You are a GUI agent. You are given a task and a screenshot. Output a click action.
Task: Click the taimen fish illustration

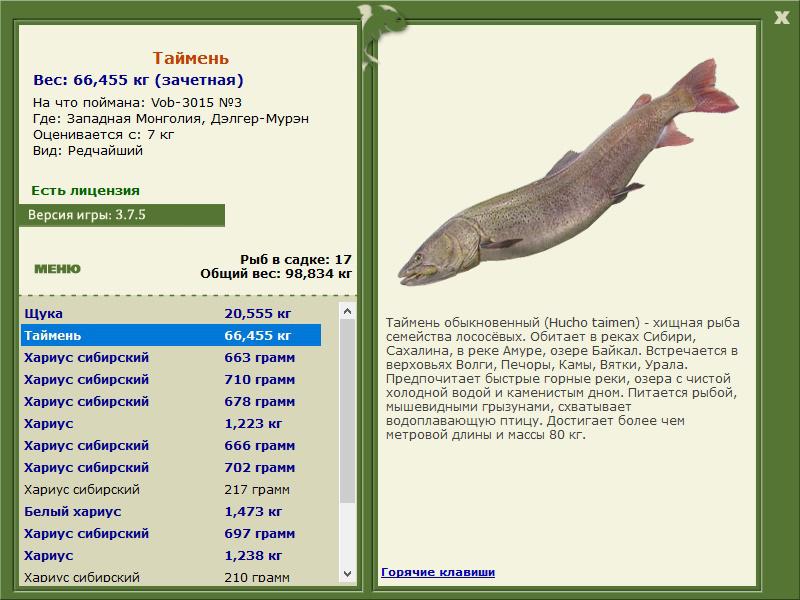567,173
